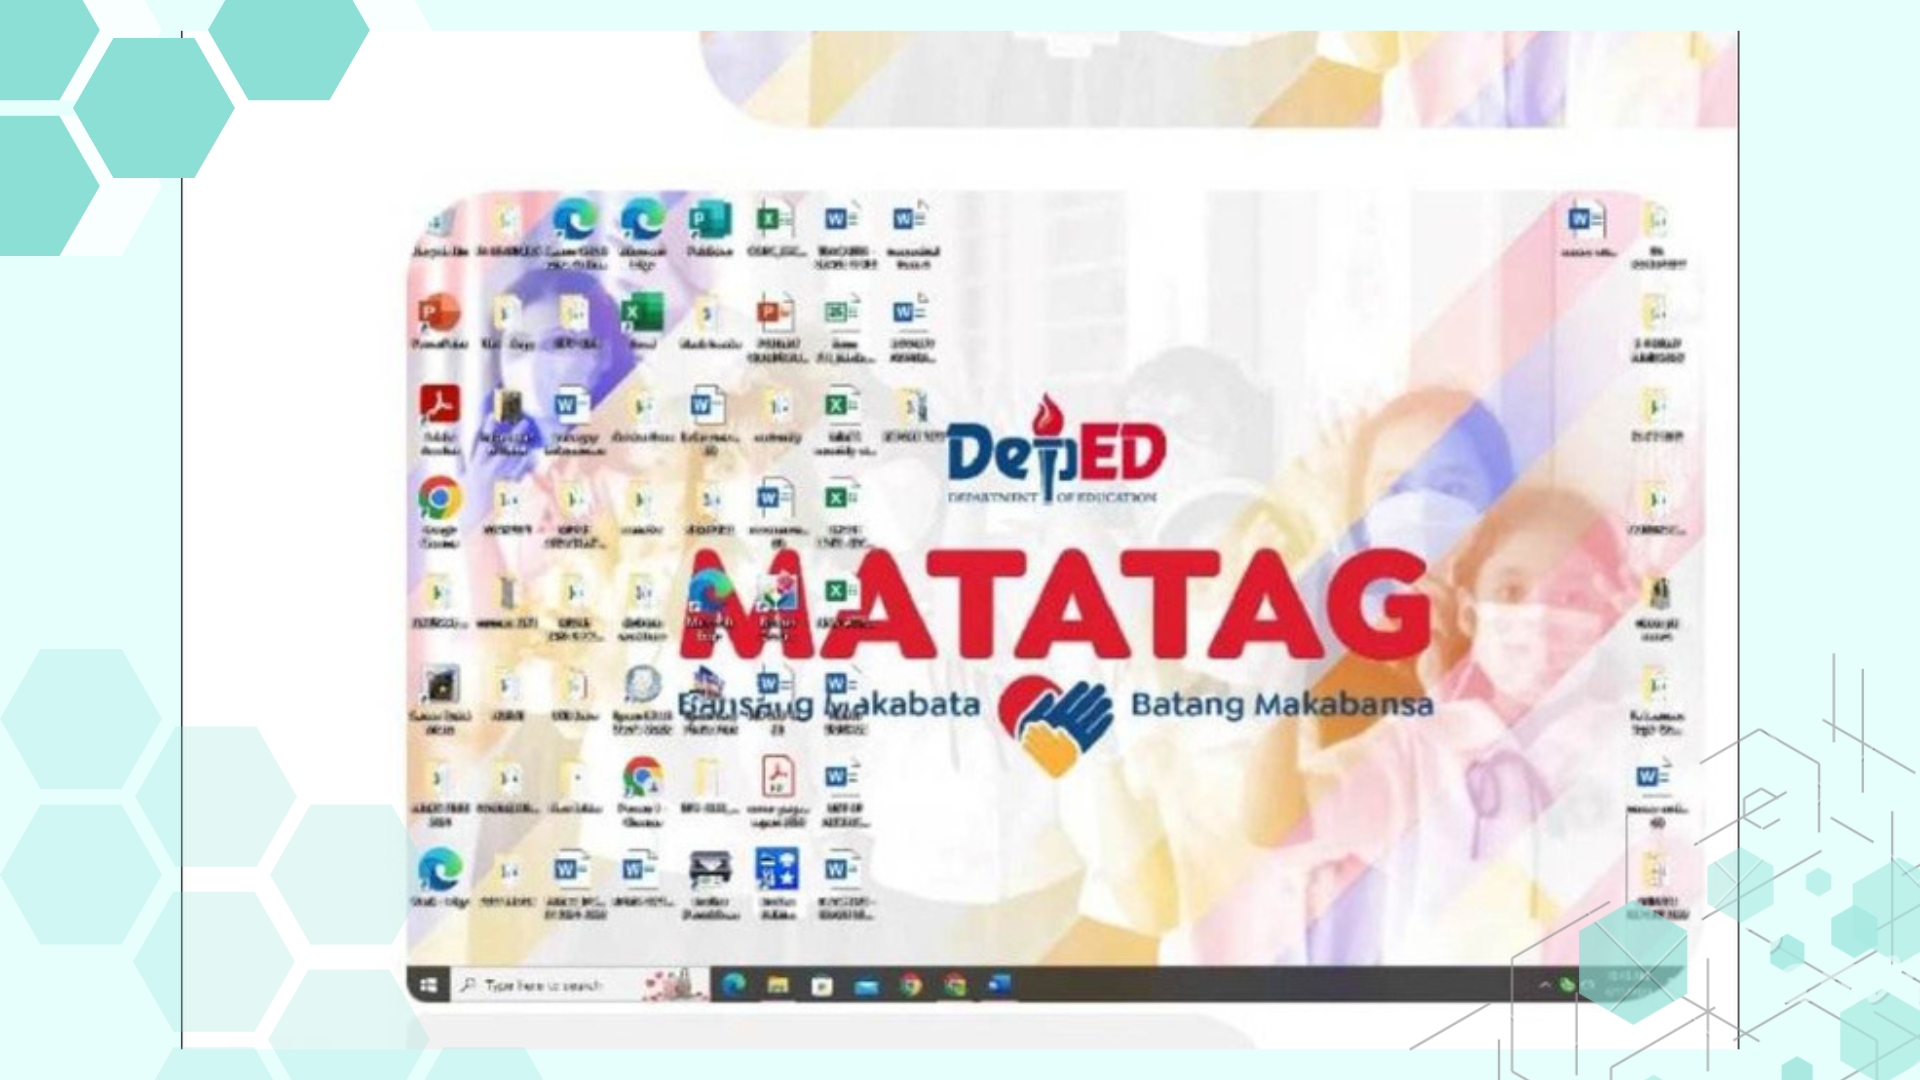Open File Explorer from the taskbar
Image resolution: width=1920 pixels, height=1080 pixels.
pos(777,985)
